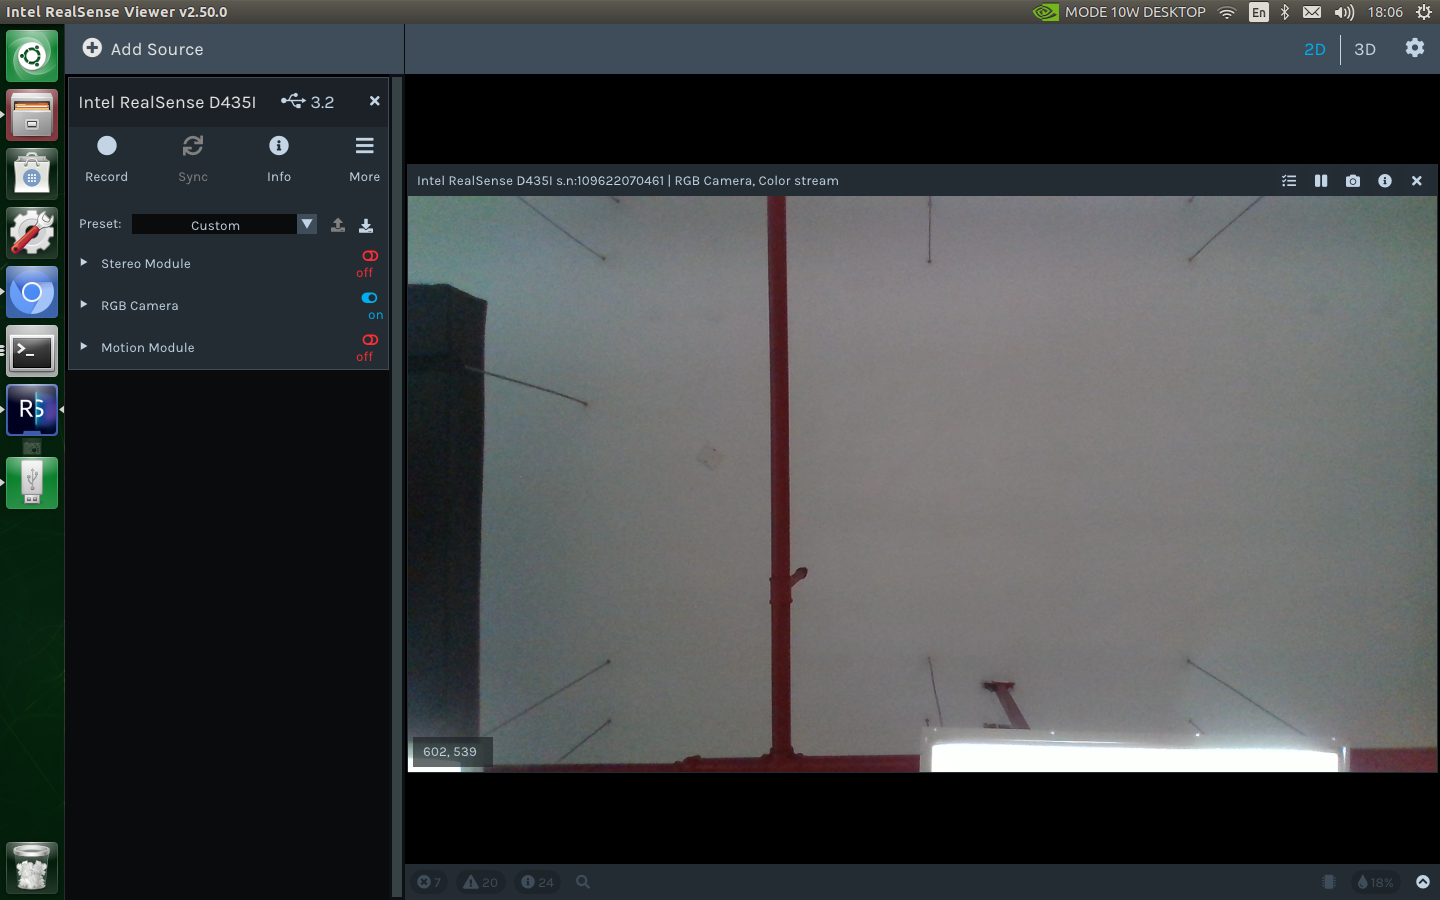This screenshot has width=1440, height=900.
Task: Click the preset download icon
Action: coord(366,225)
